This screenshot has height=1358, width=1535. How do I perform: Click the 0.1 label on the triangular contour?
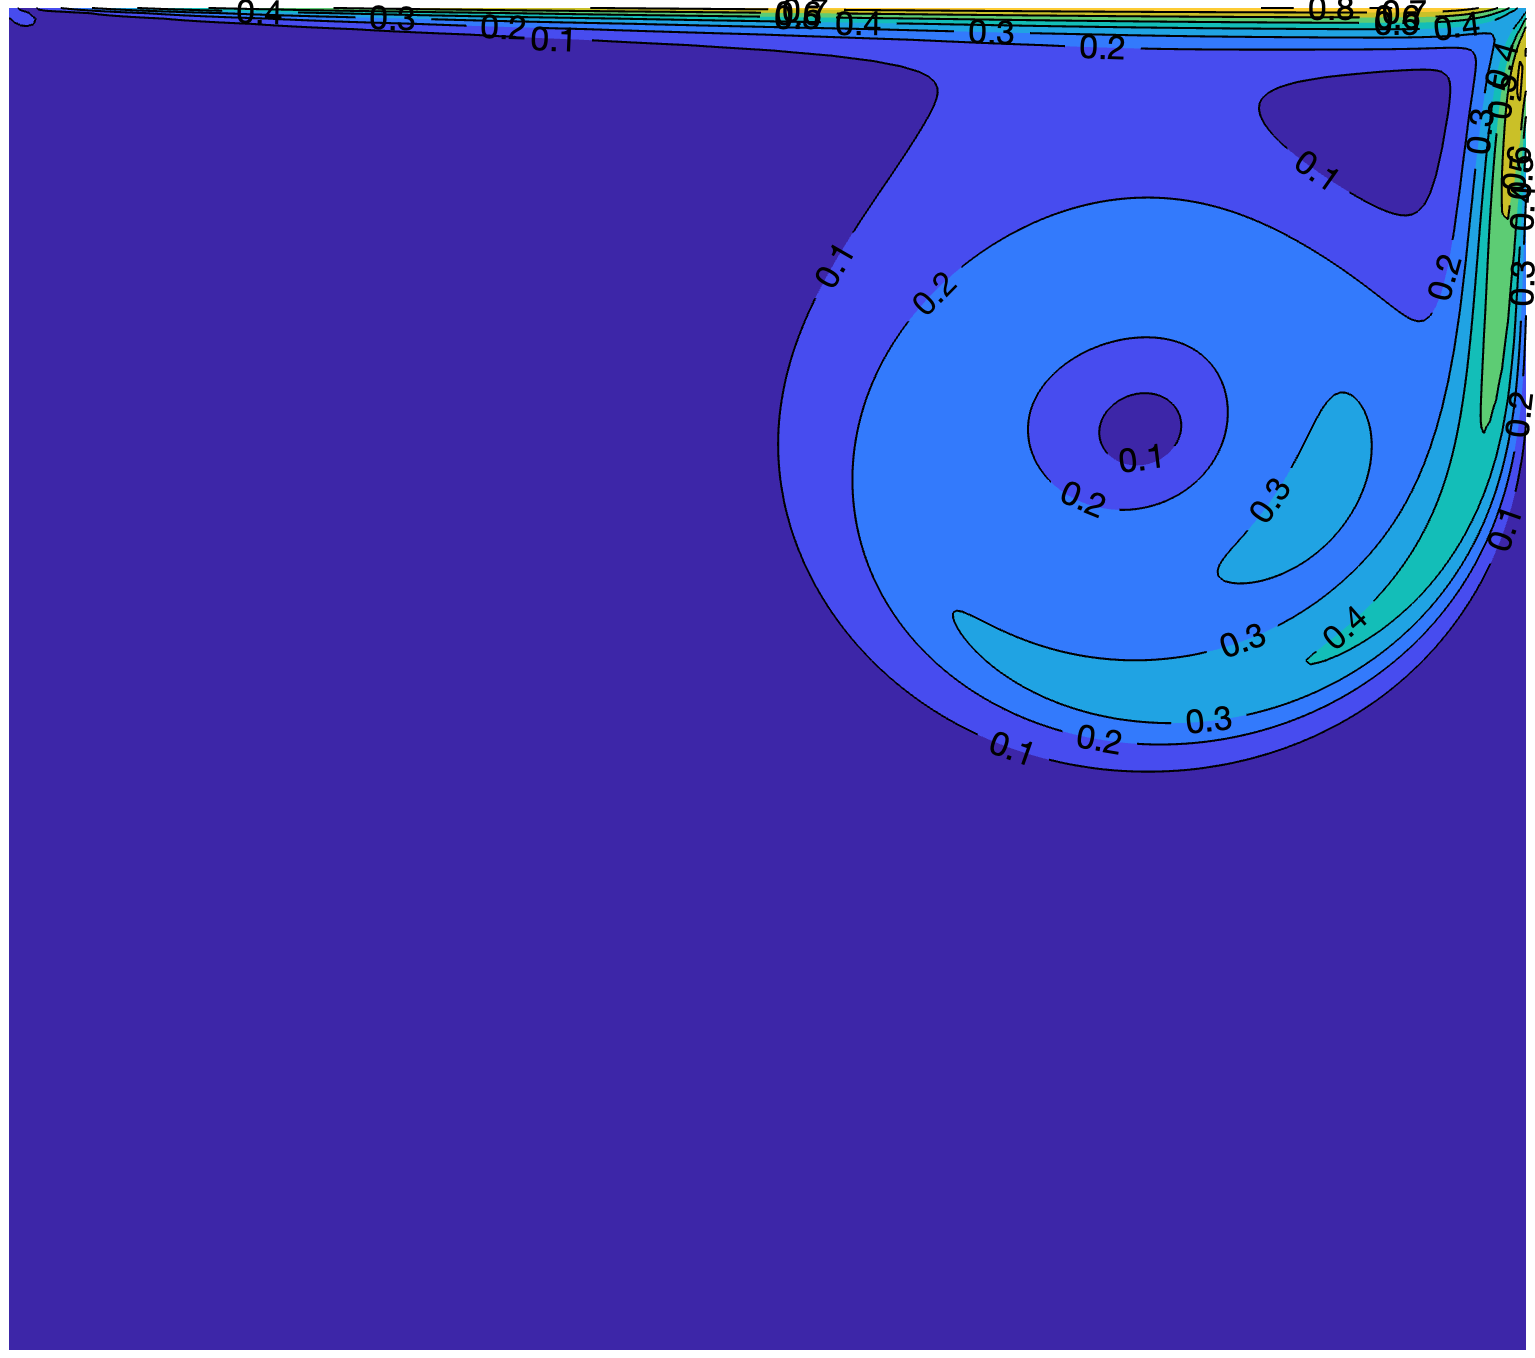pos(1316,171)
